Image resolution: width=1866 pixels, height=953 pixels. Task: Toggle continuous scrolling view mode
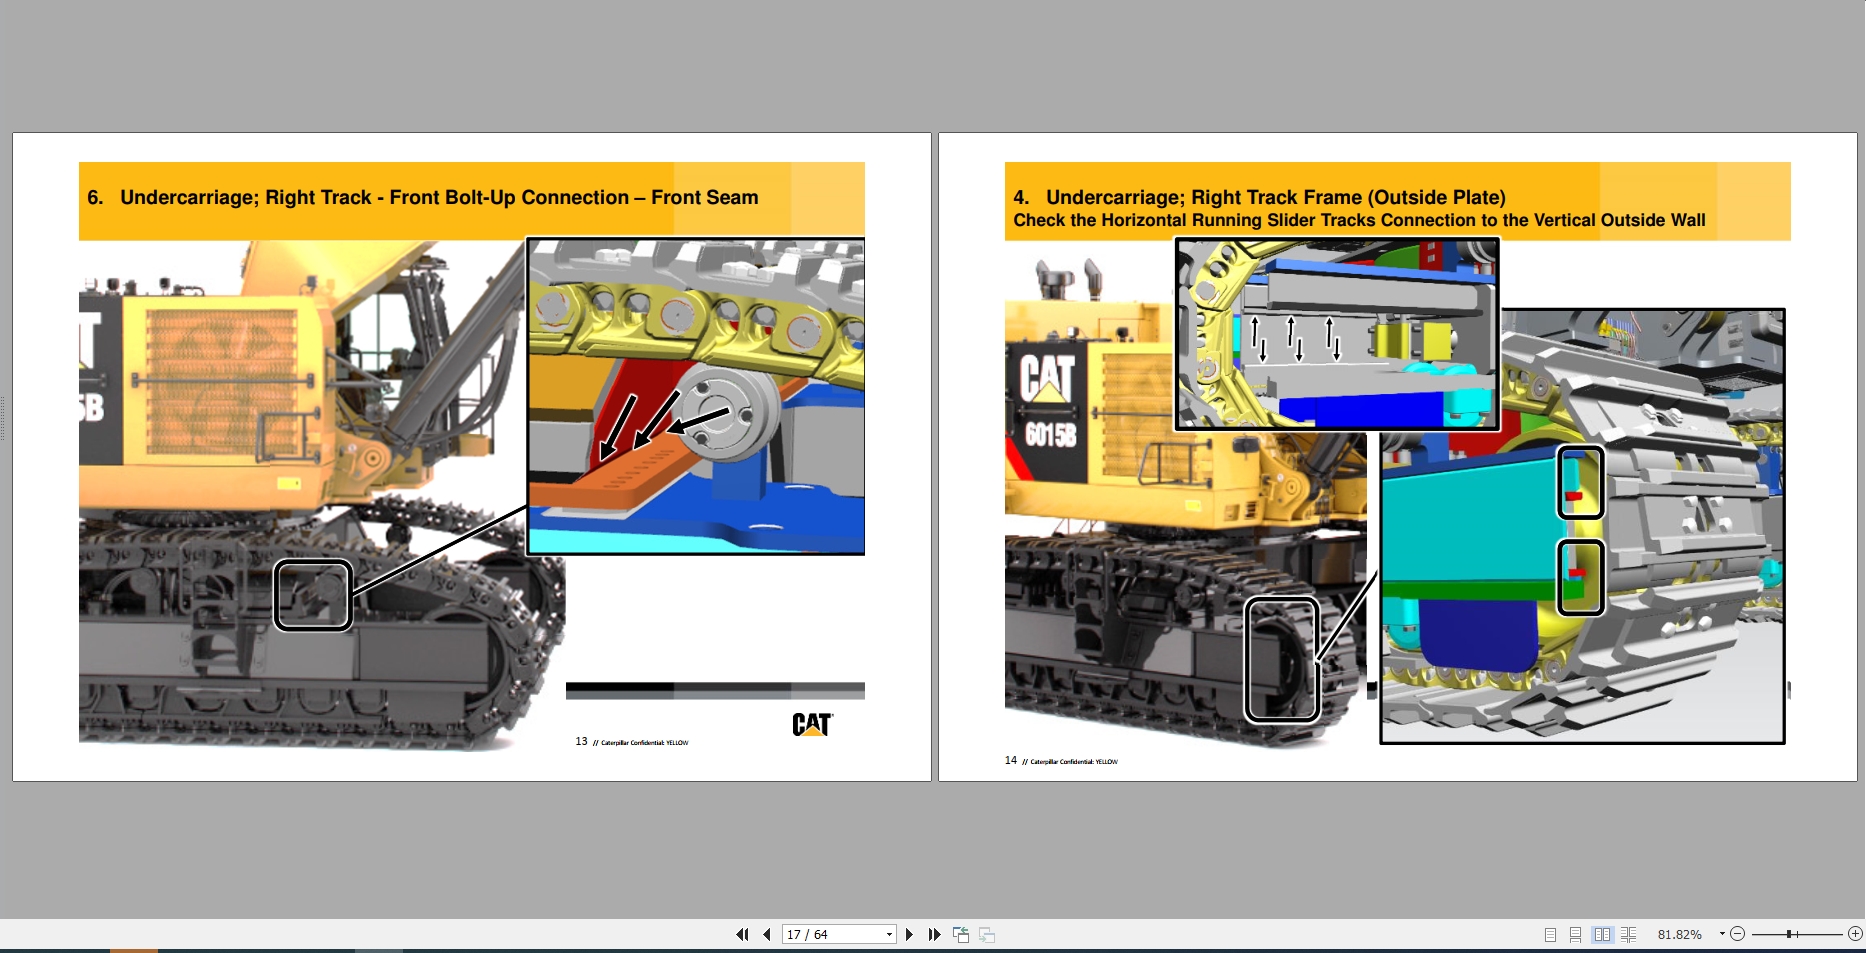pyautogui.click(x=1577, y=934)
